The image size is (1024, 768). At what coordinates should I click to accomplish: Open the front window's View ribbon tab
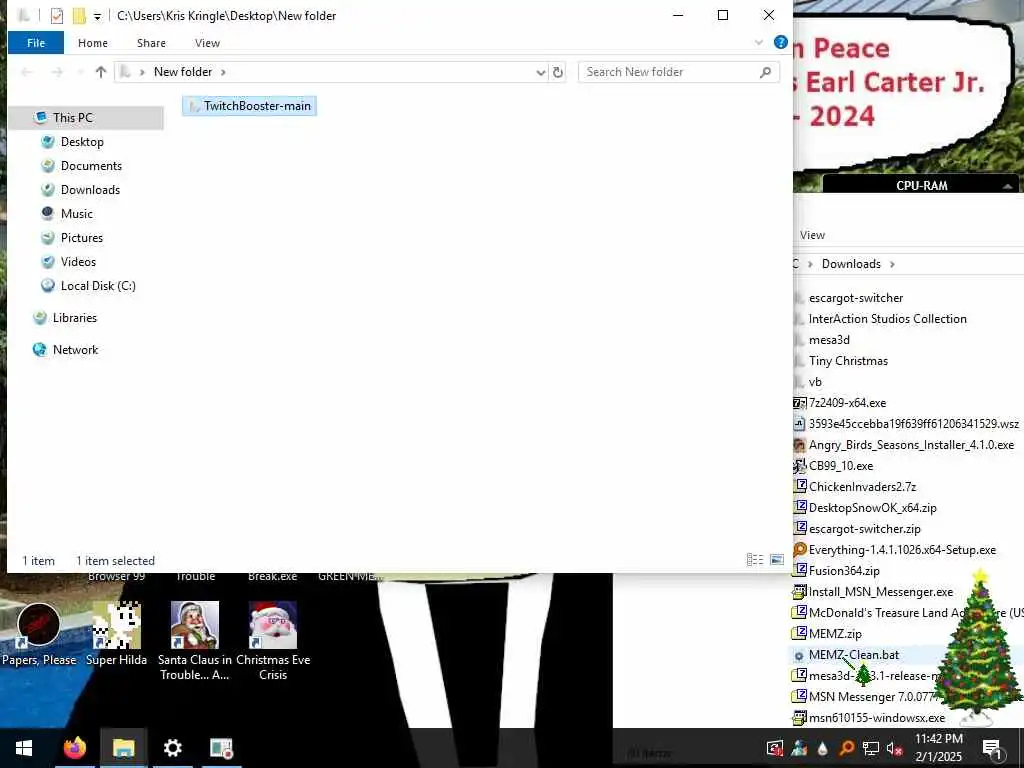tap(207, 42)
